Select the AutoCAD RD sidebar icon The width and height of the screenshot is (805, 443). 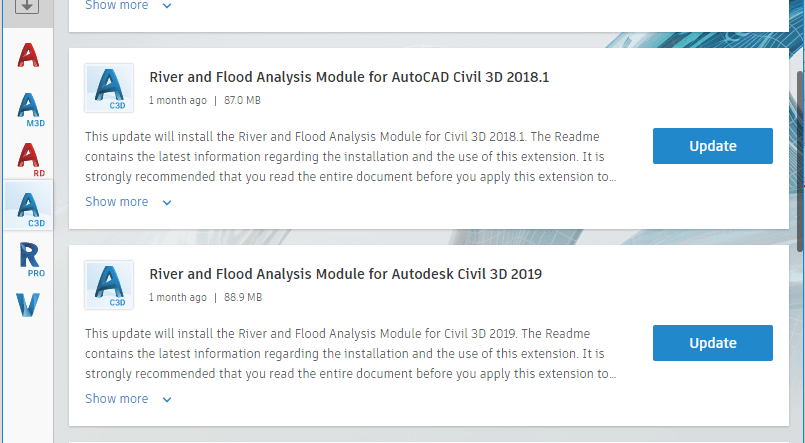coord(28,157)
